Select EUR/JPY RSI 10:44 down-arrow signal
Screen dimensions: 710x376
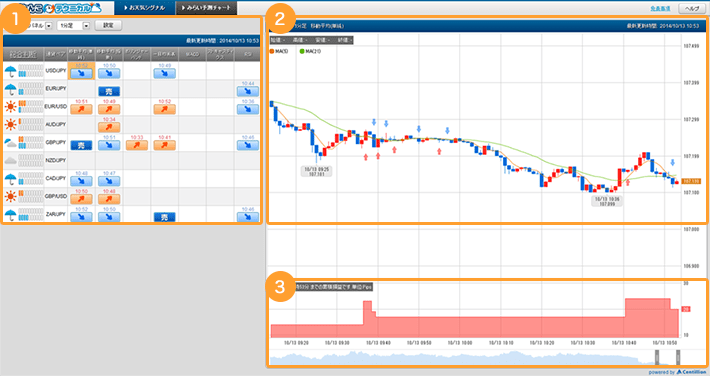point(248,92)
